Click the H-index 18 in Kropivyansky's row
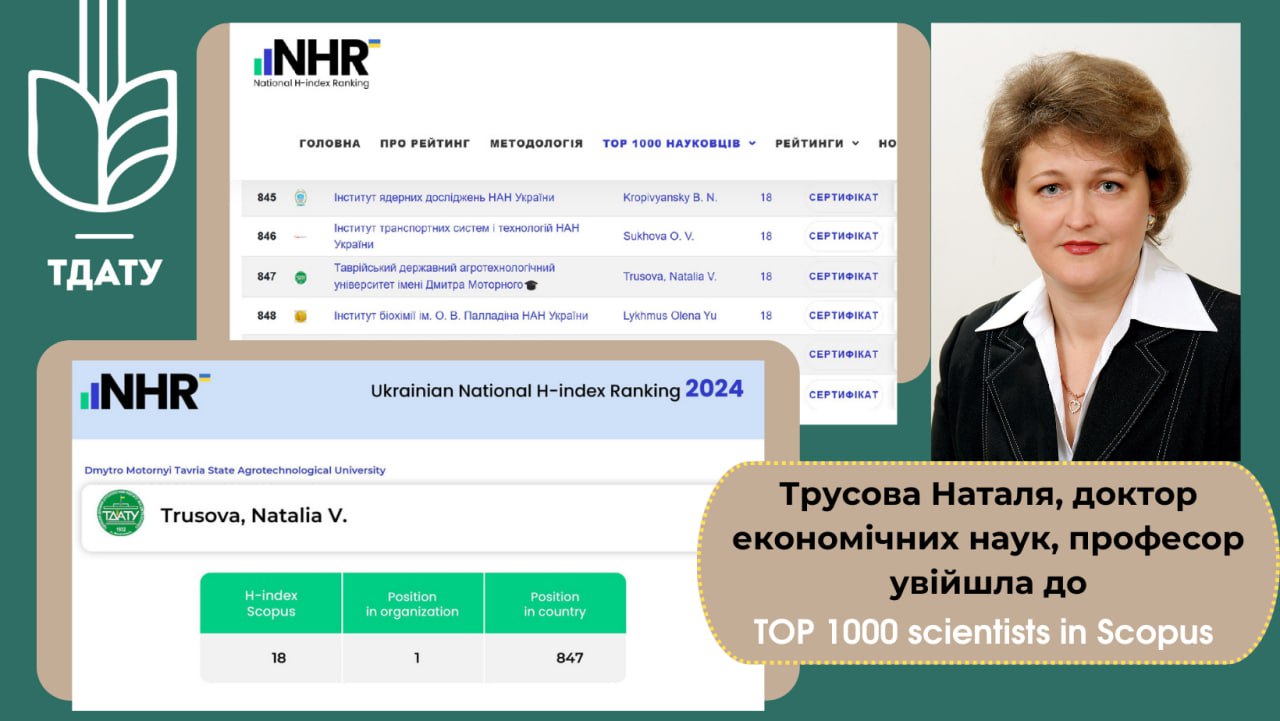 [x=766, y=198]
